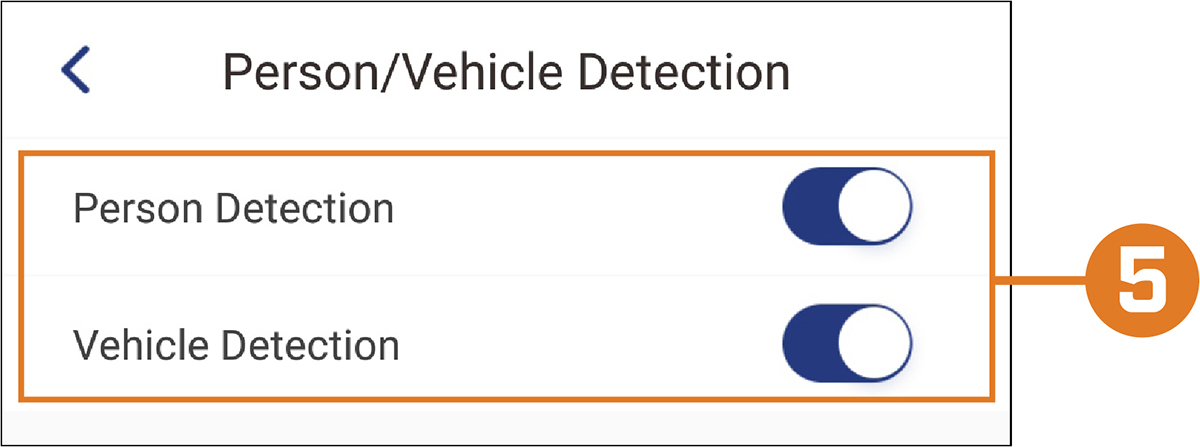Return to previous screen via back arrow

(x=76, y=72)
